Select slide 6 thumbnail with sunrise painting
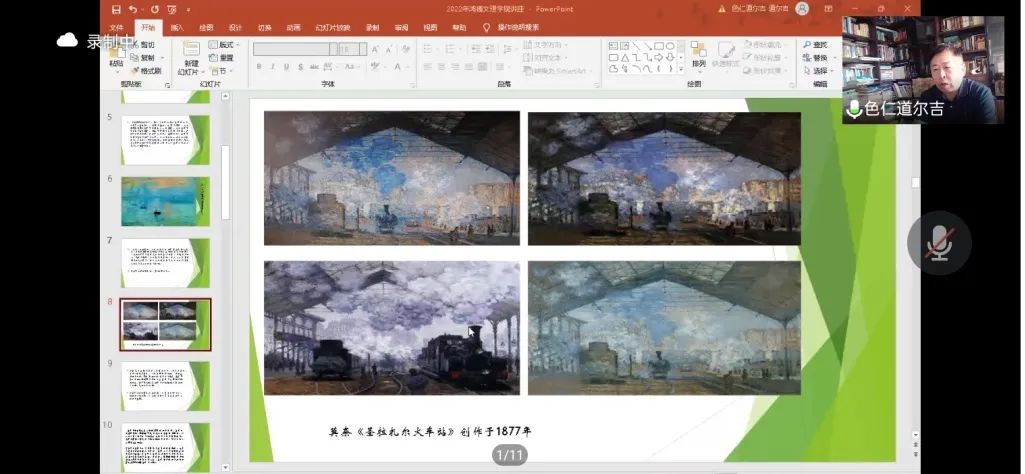 coord(165,201)
